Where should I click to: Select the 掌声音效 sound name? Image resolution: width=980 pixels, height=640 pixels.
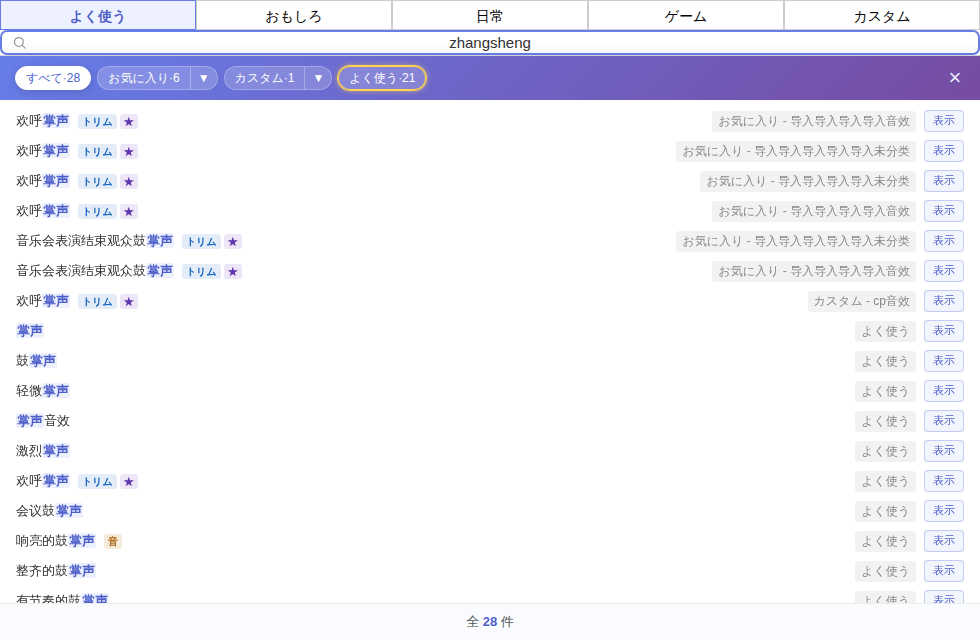tap(42, 421)
